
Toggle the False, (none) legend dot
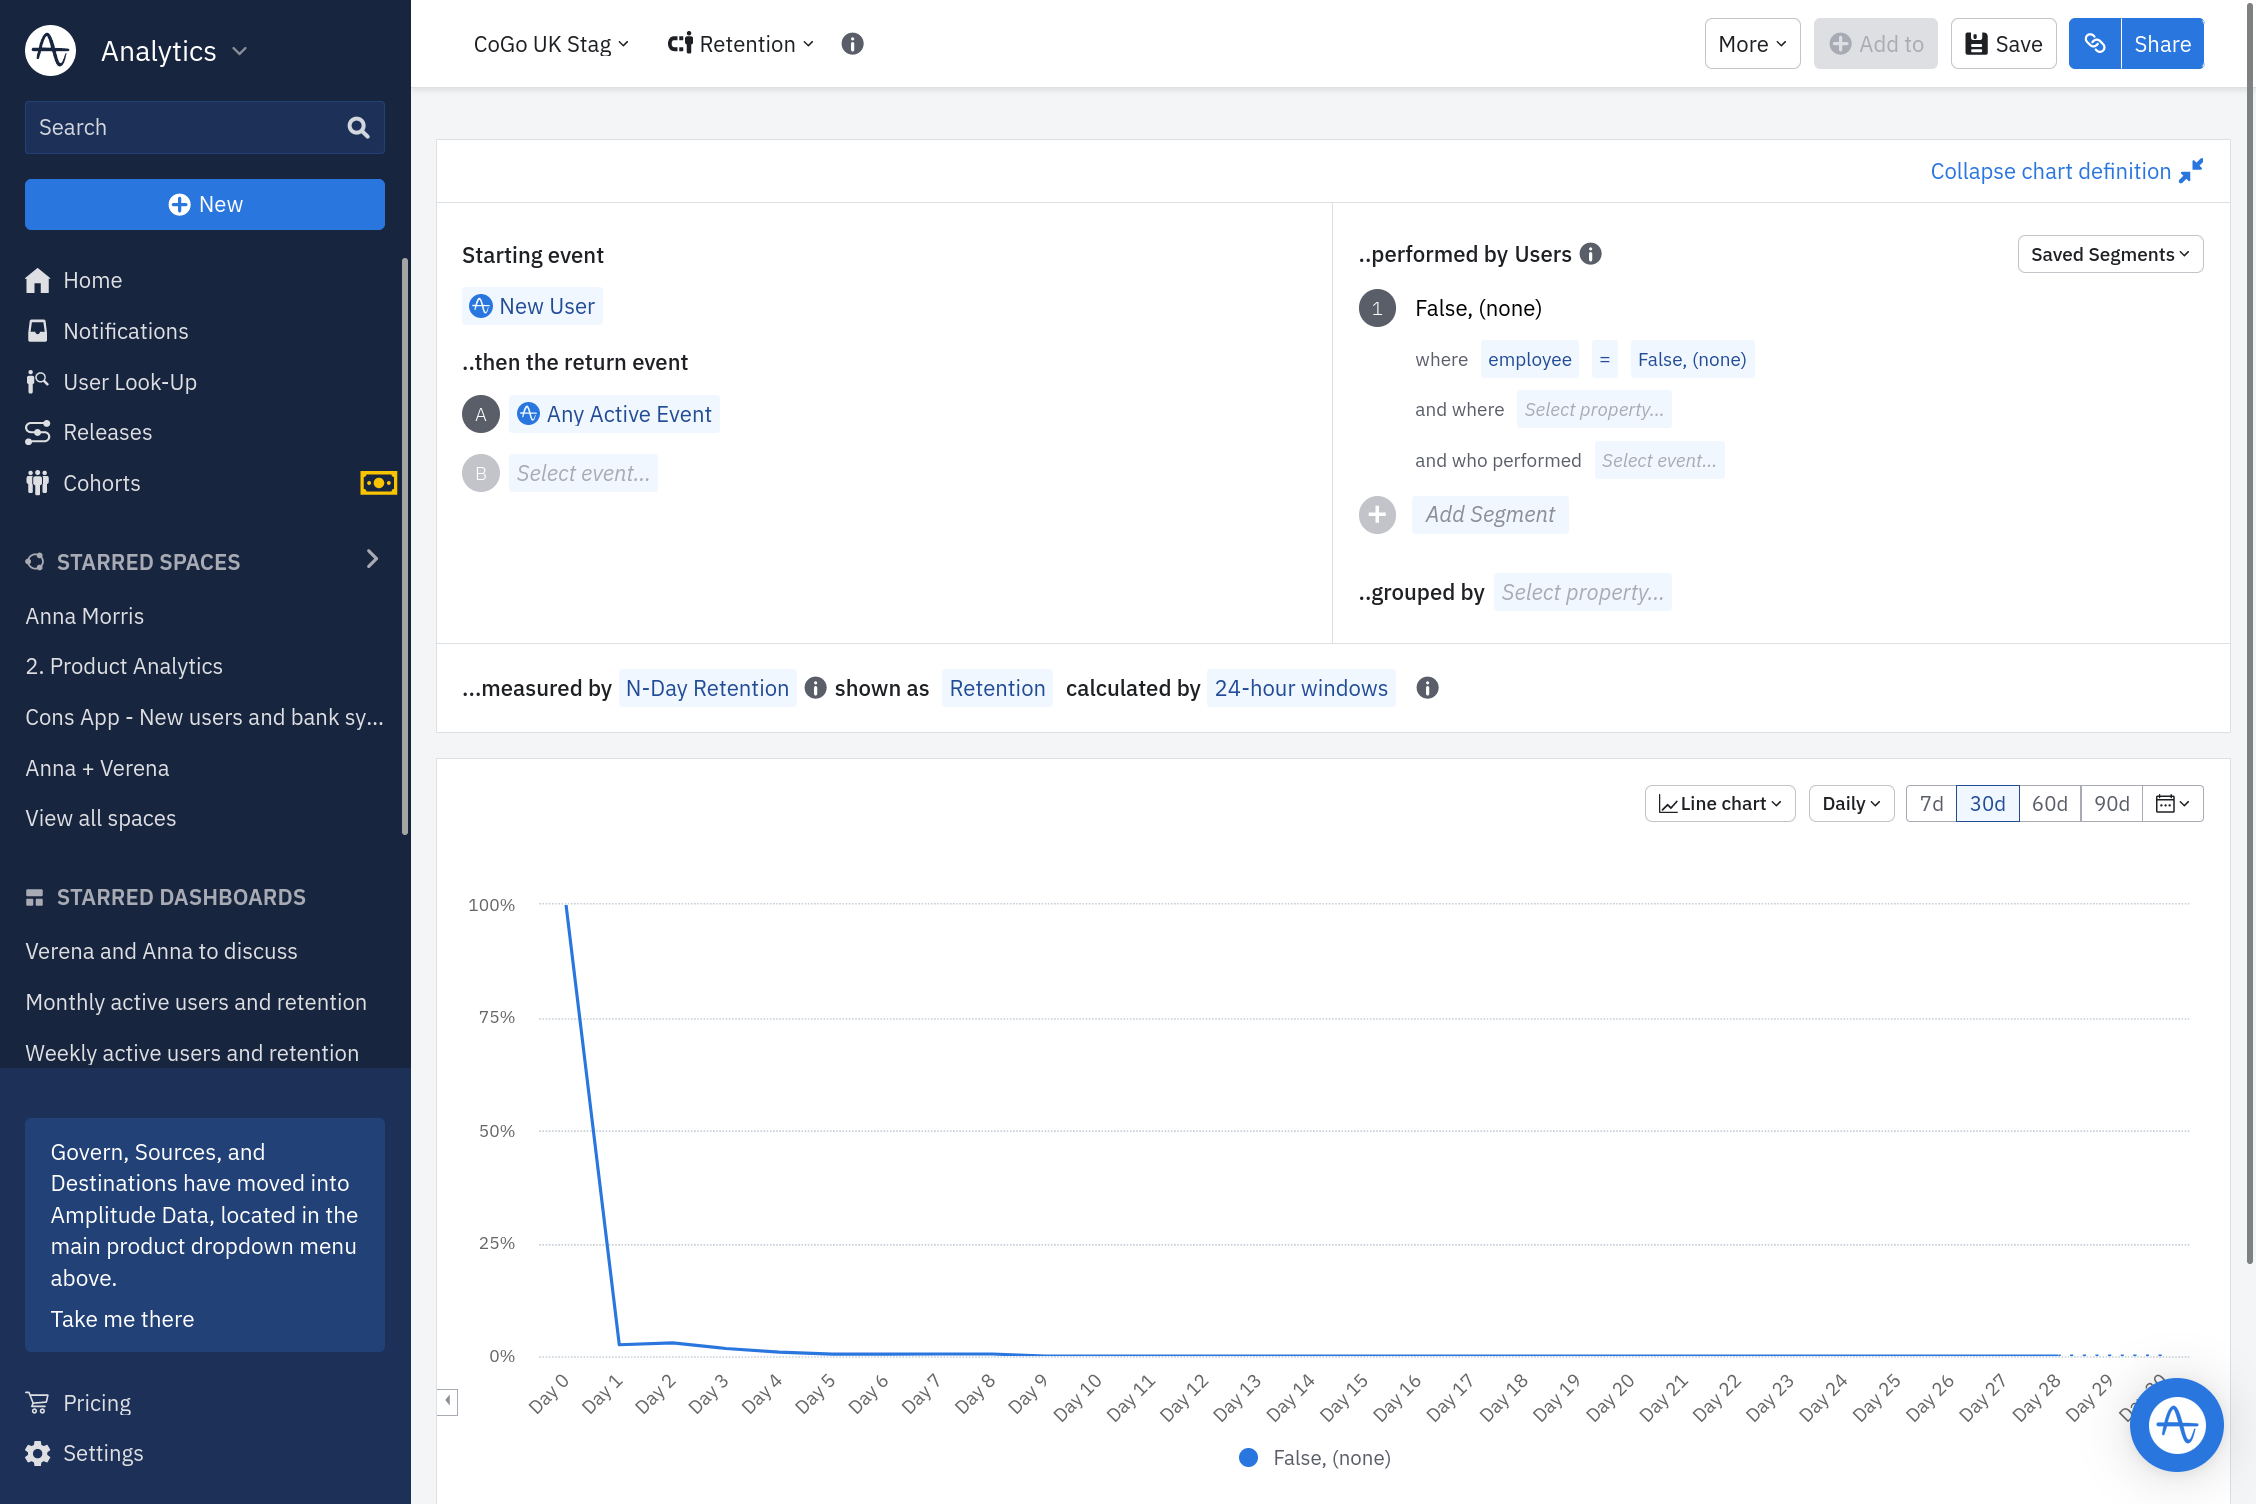tap(1248, 1458)
